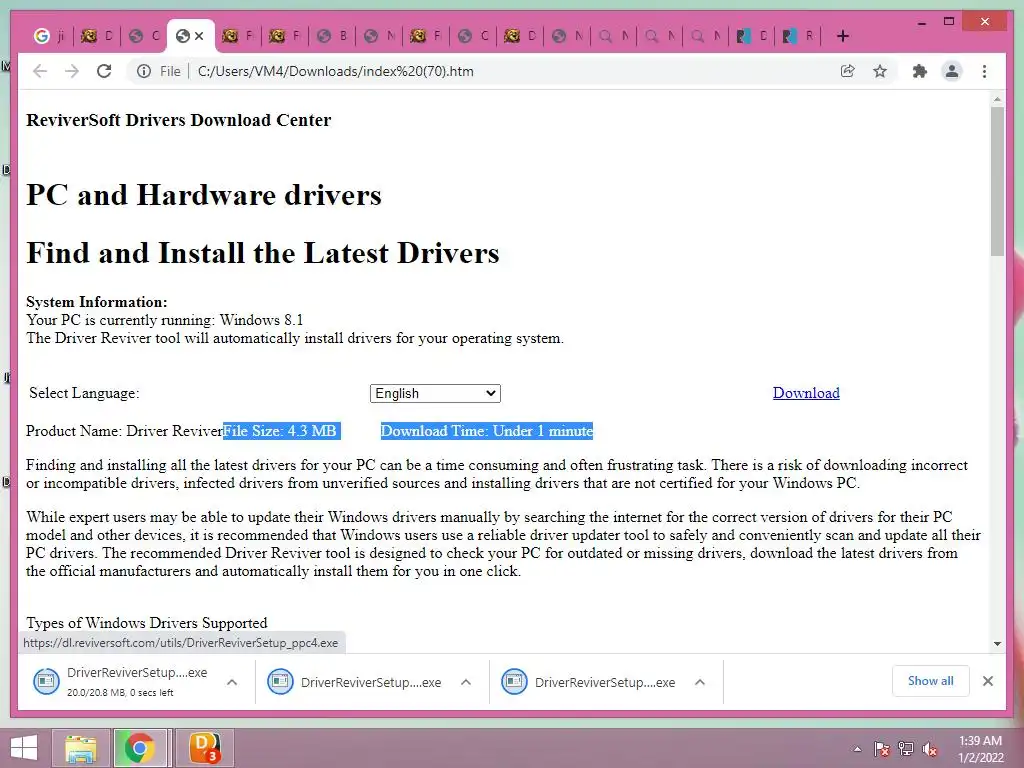Click 'Your PC is currently running: Windows 8.1'
The height and width of the screenshot is (768, 1024).
(x=165, y=320)
